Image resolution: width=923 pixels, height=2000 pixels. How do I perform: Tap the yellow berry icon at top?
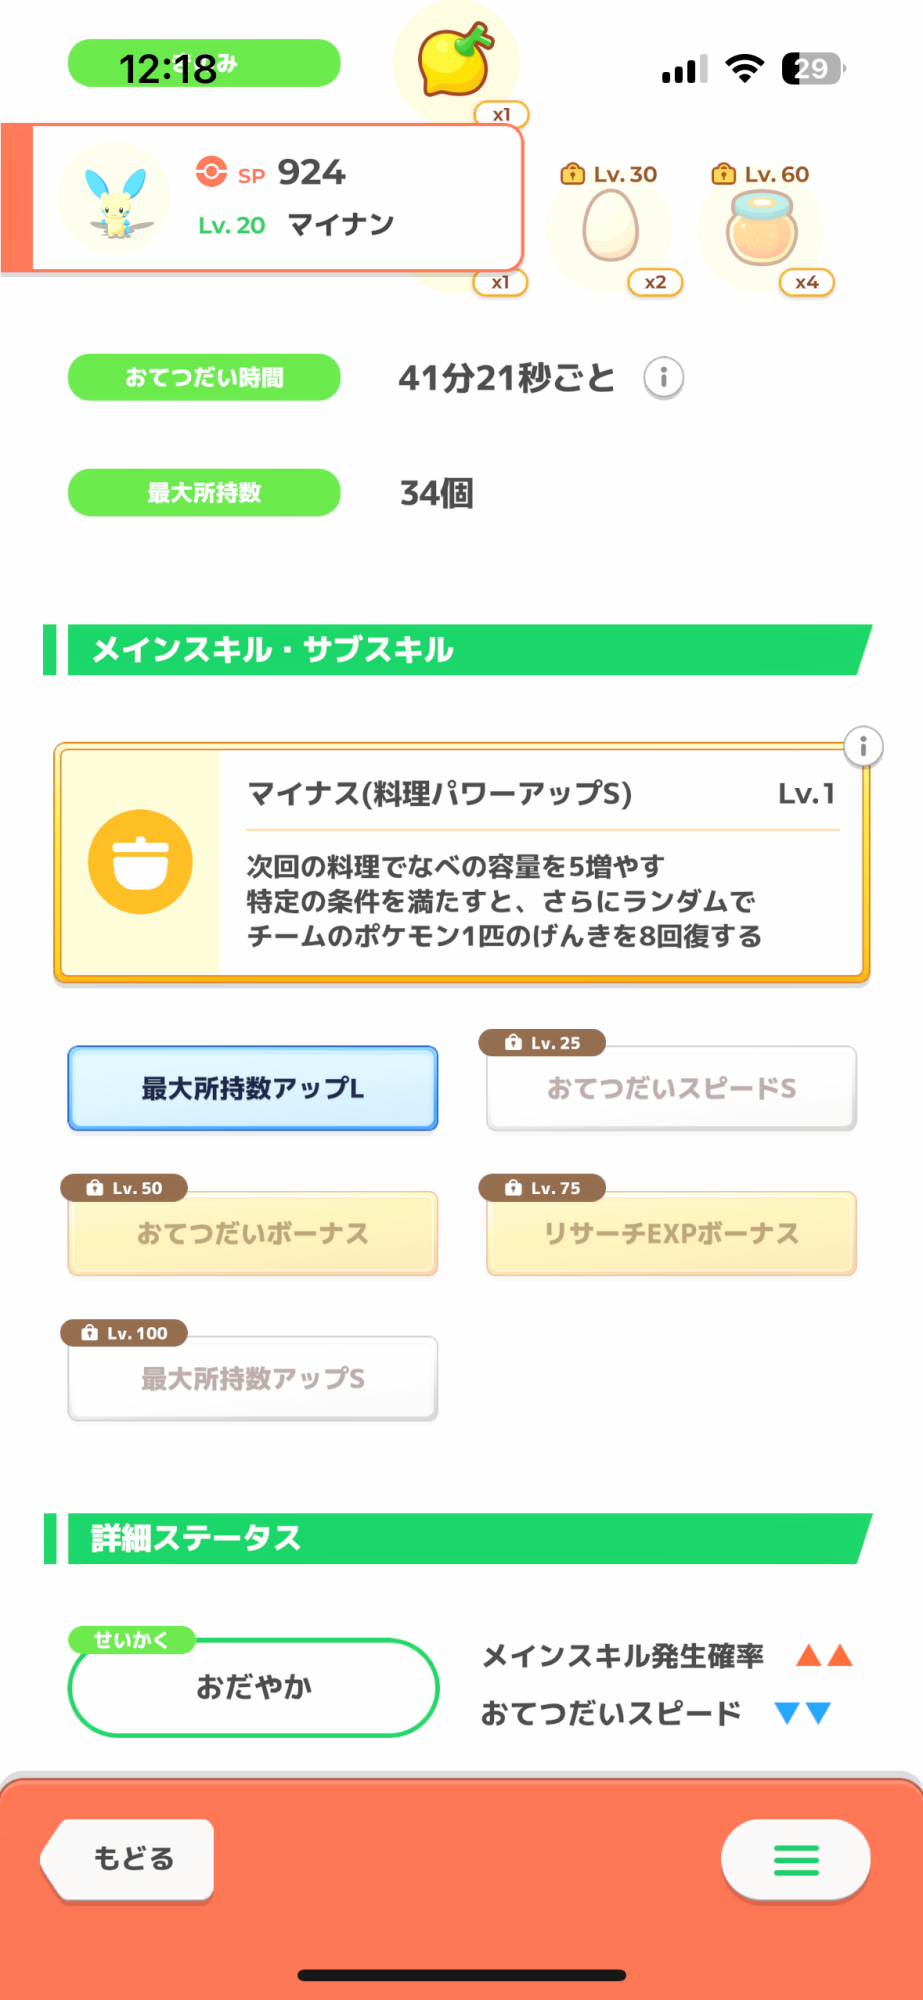click(x=456, y=60)
